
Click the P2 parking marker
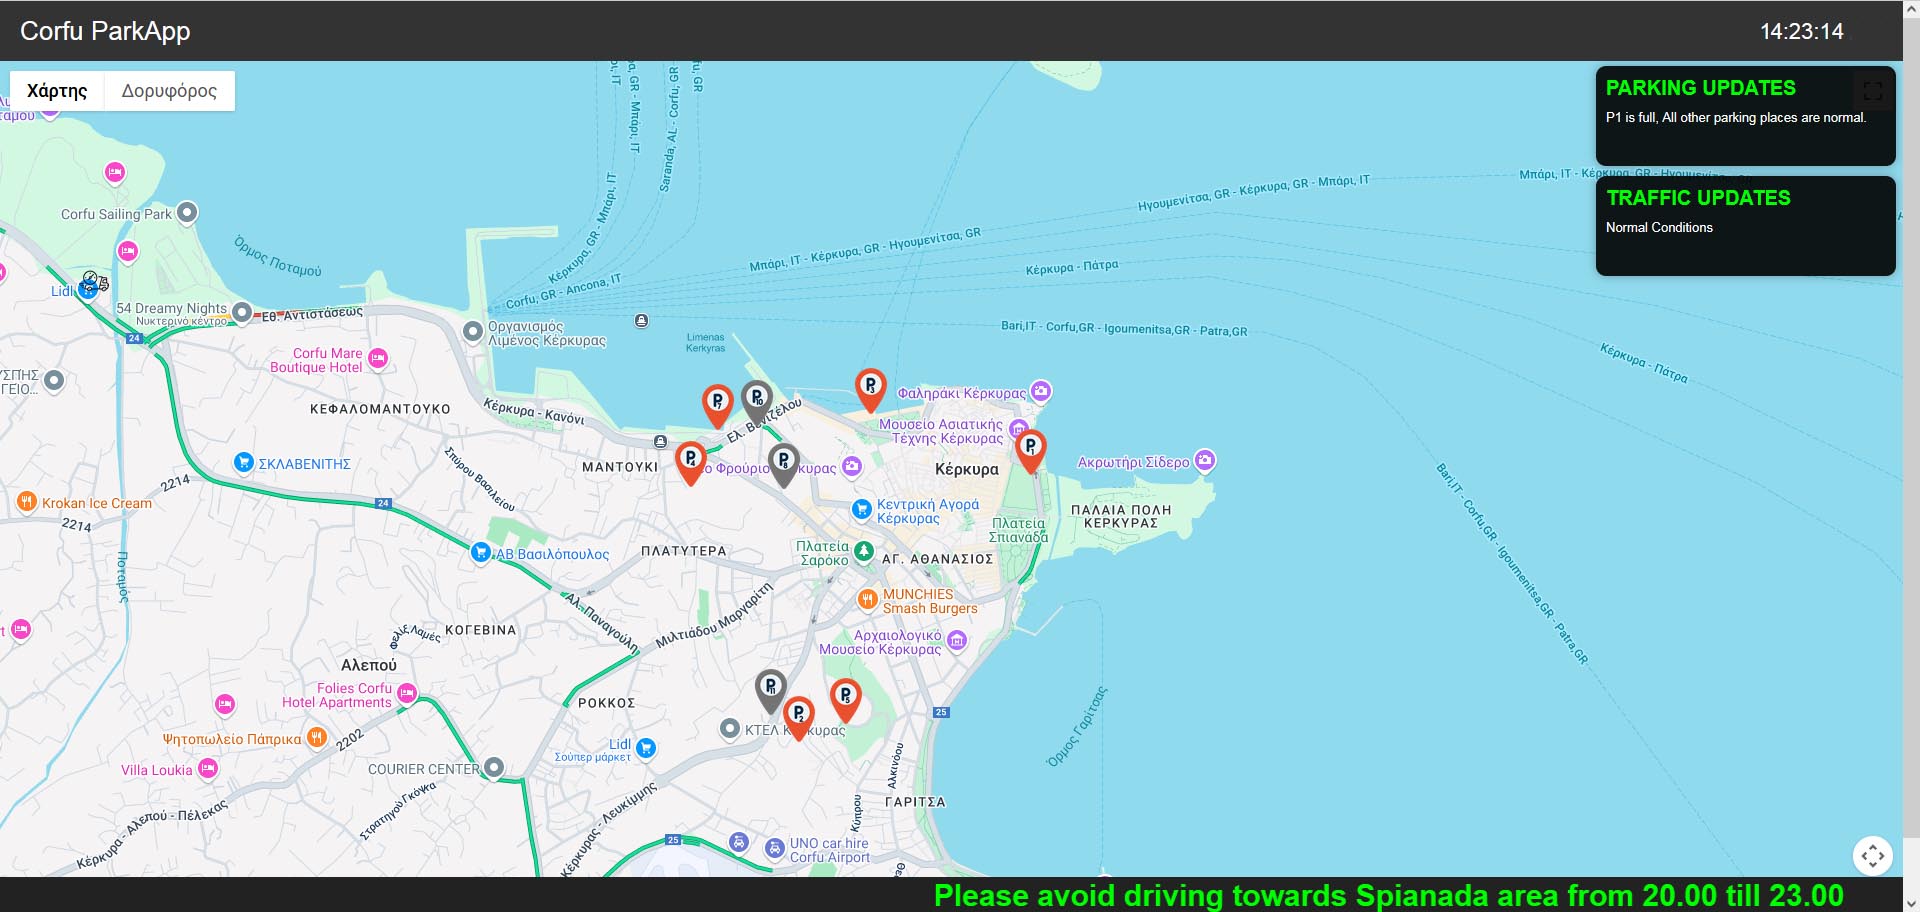point(798,715)
